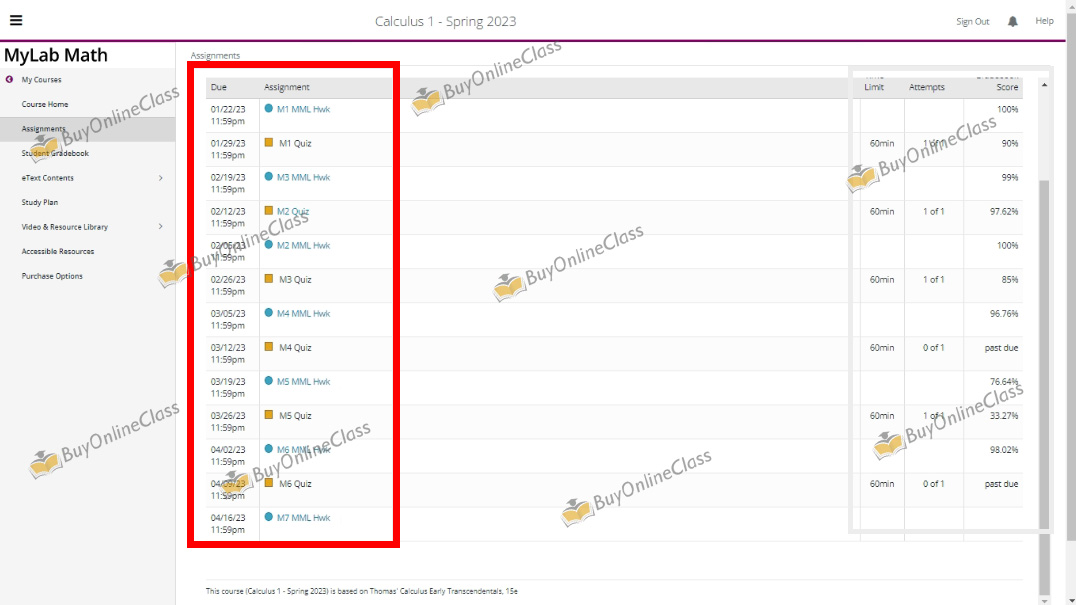Open Student Gradebook from the sidebar

pyautogui.click(x=55, y=153)
